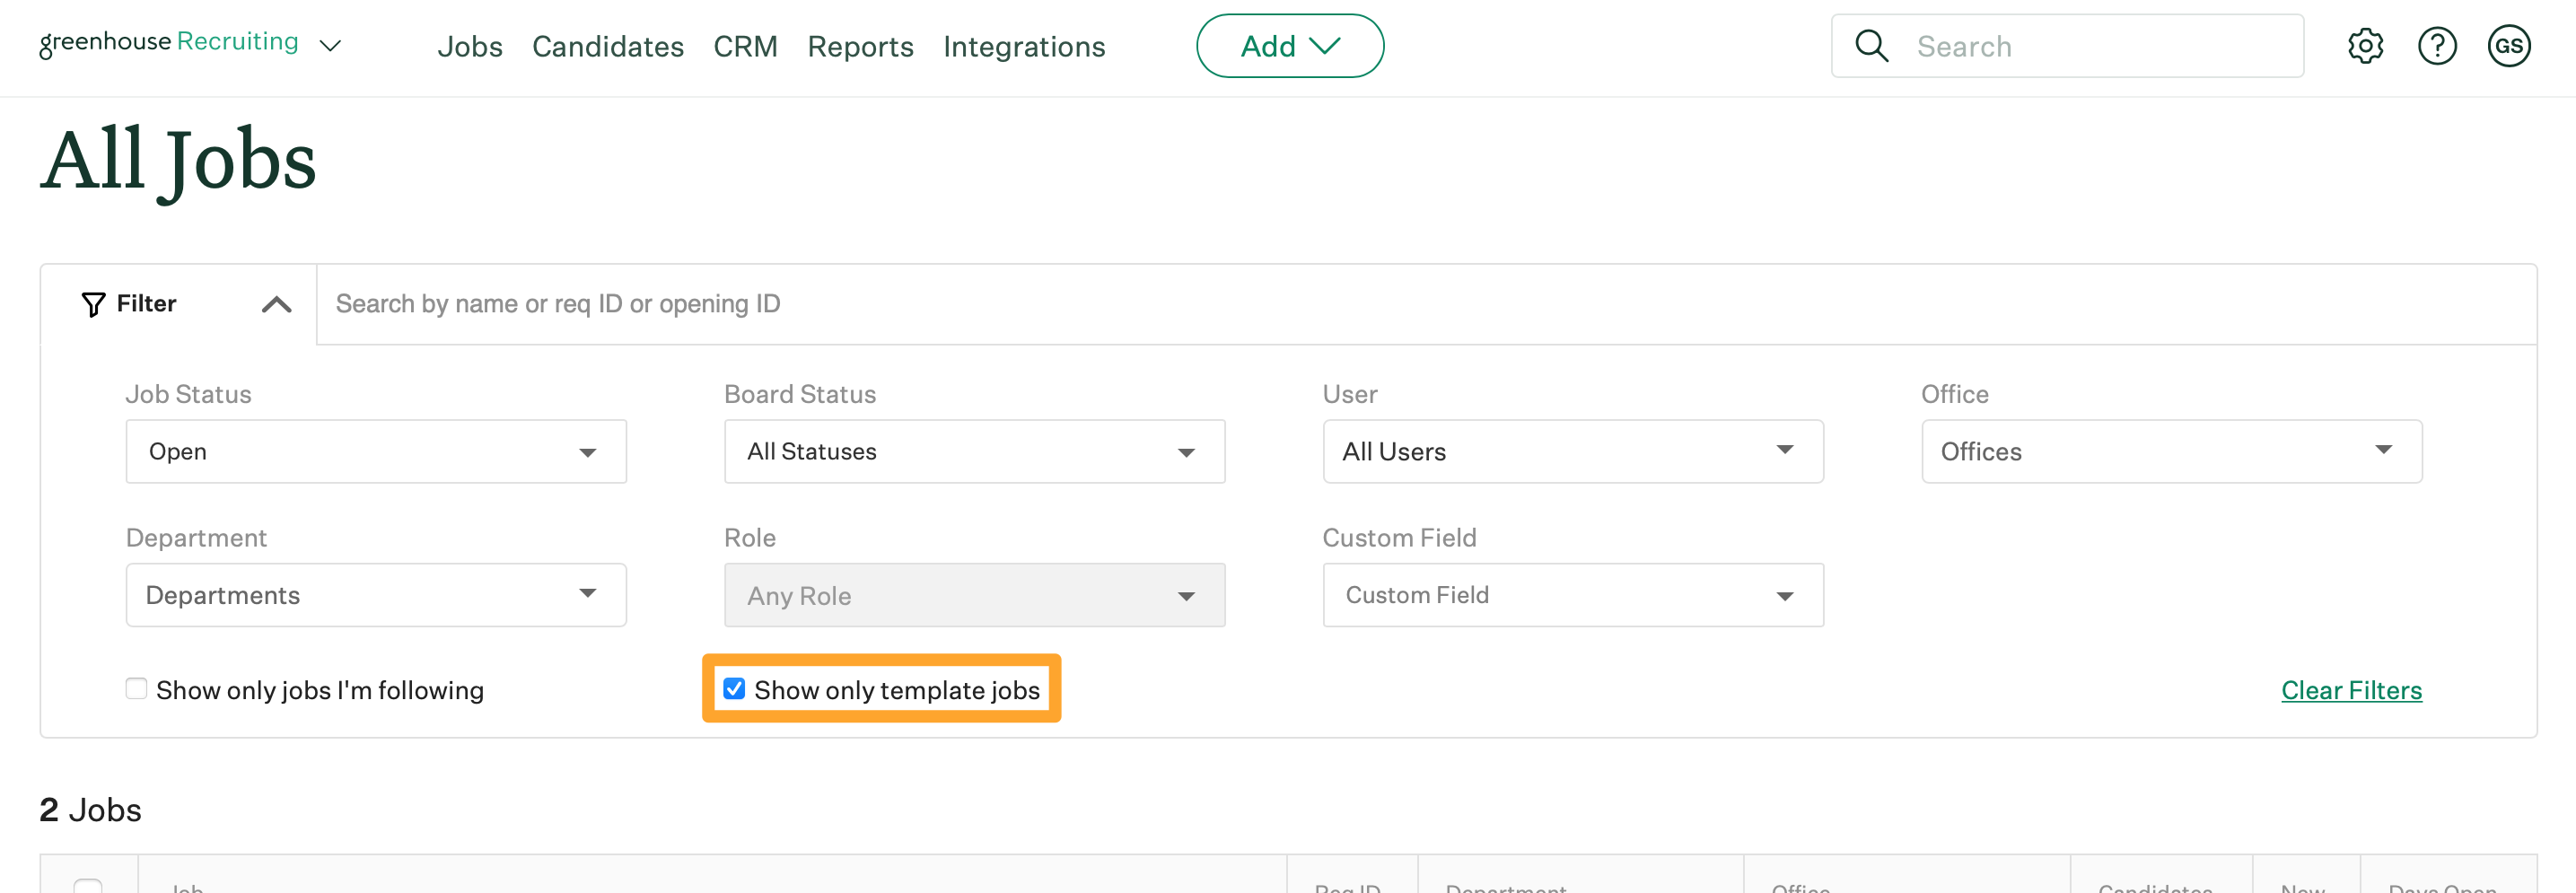Click the help question mark icon
2576x893 pixels.
coord(2437,46)
